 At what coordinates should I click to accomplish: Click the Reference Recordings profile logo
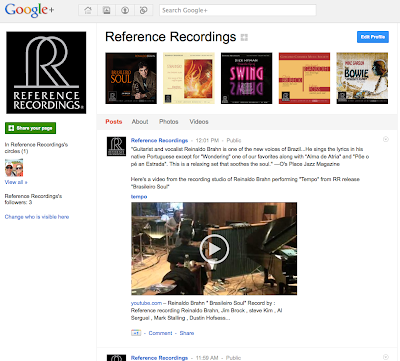pyautogui.click(x=46, y=73)
